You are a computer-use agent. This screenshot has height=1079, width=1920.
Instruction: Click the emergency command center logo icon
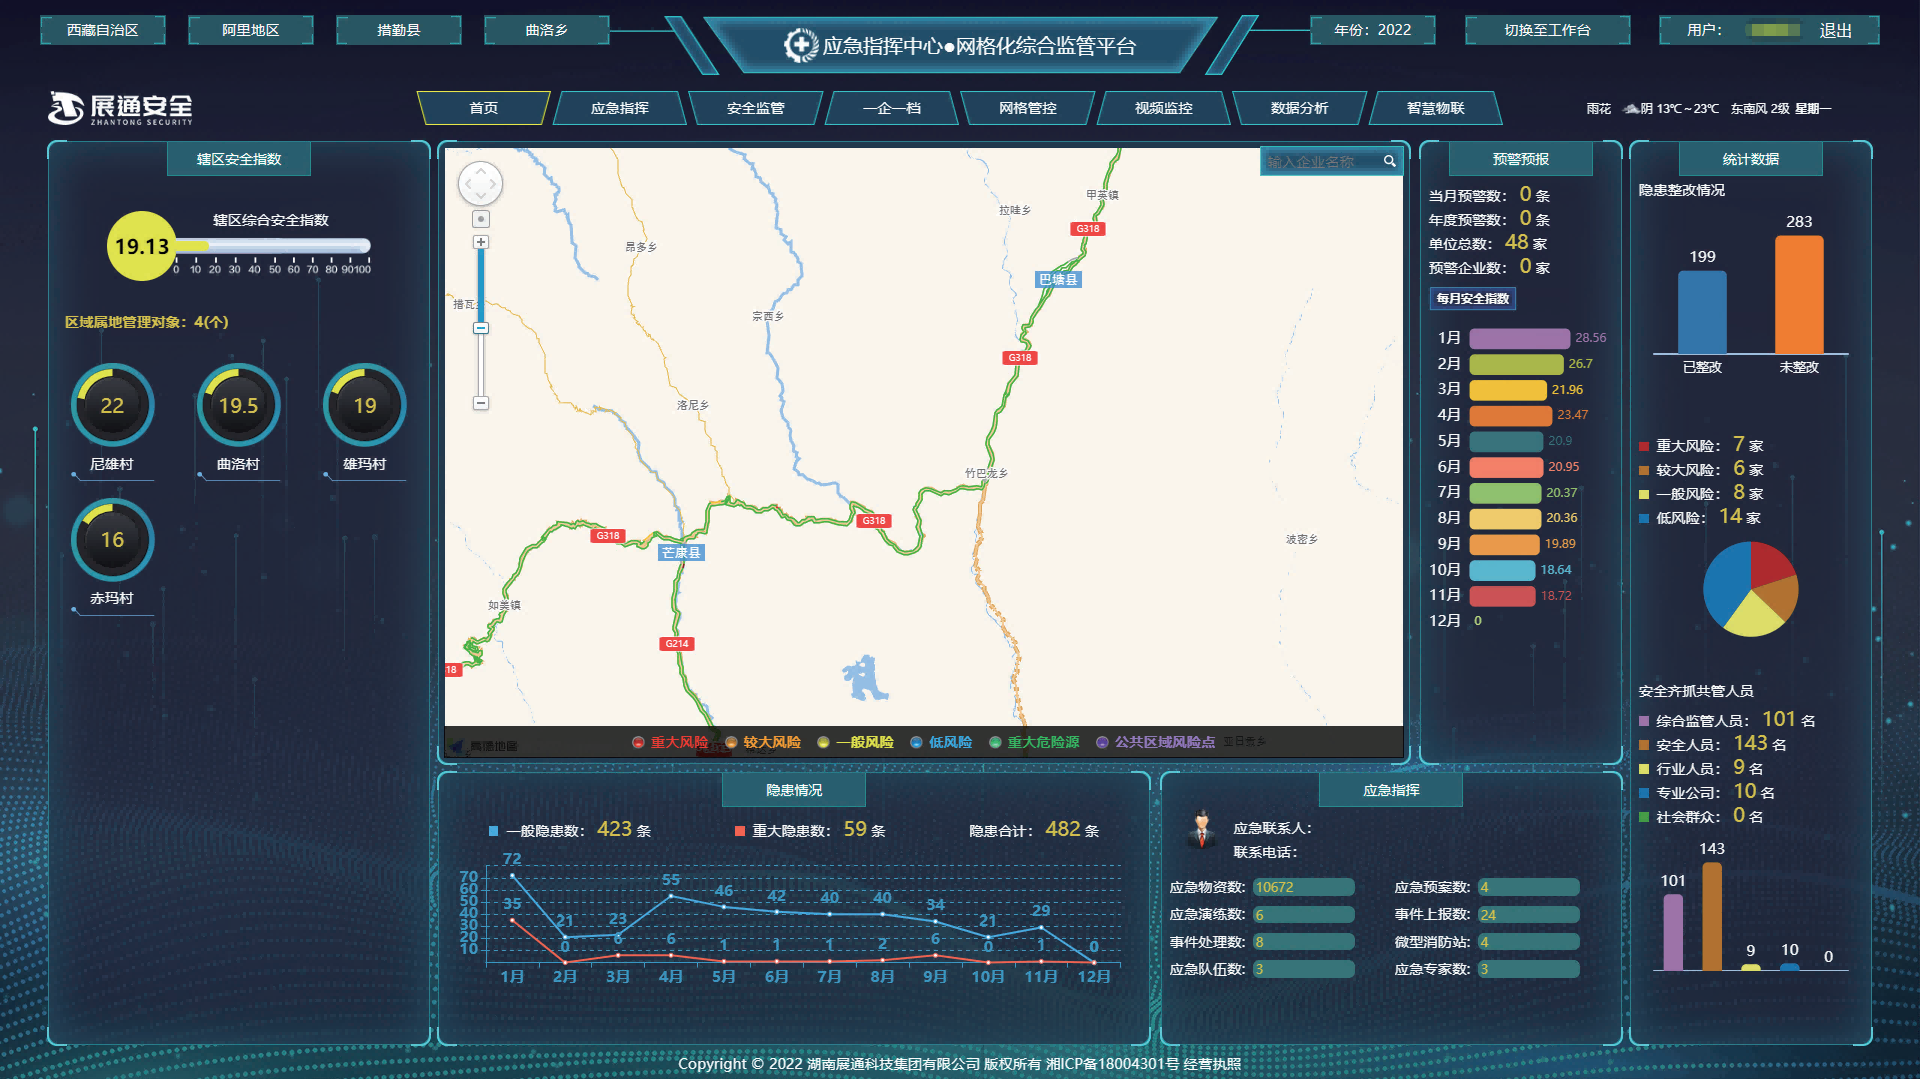pyautogui.click(x=800, y=45)
